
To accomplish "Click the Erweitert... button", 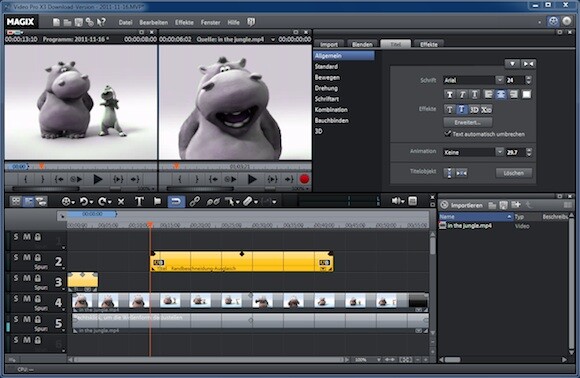I will click(x=468, y=122).
